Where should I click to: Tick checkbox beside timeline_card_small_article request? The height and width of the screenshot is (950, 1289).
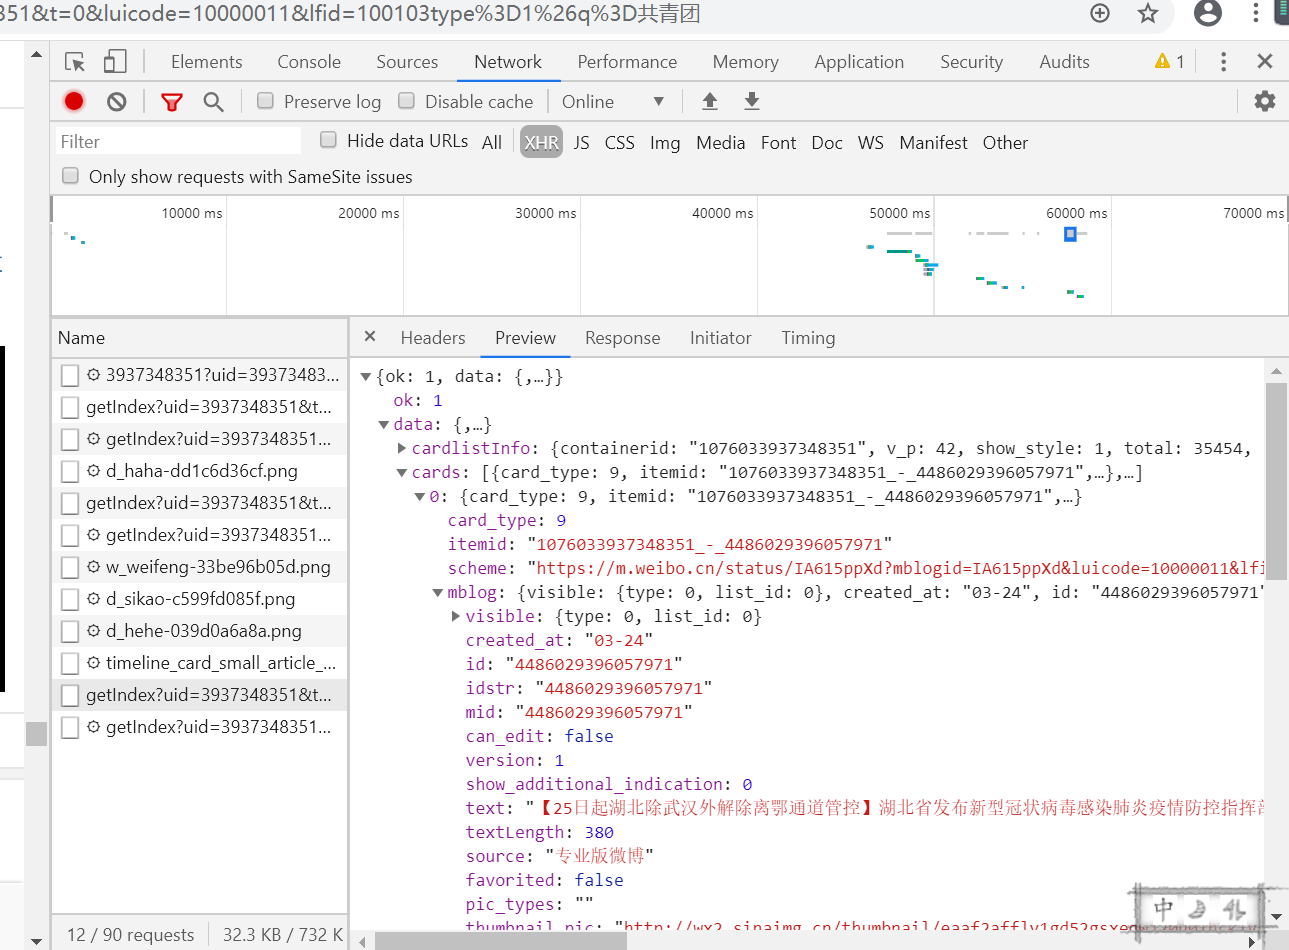[x=70, y=663]
